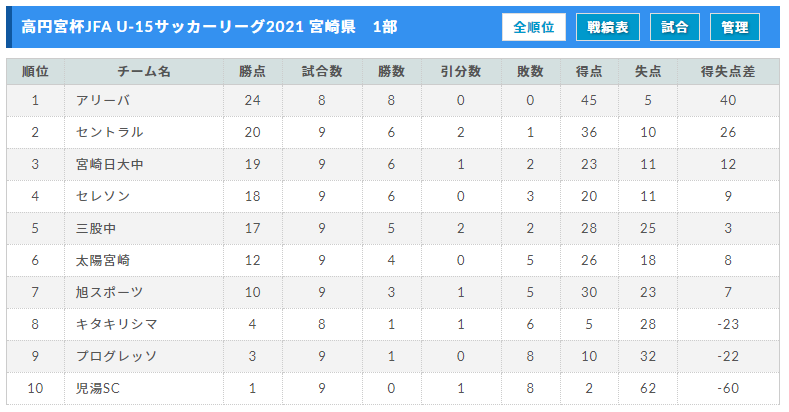789x412 pixels.
Task: Open the 全順位 tab
Action: coord(533,27)
